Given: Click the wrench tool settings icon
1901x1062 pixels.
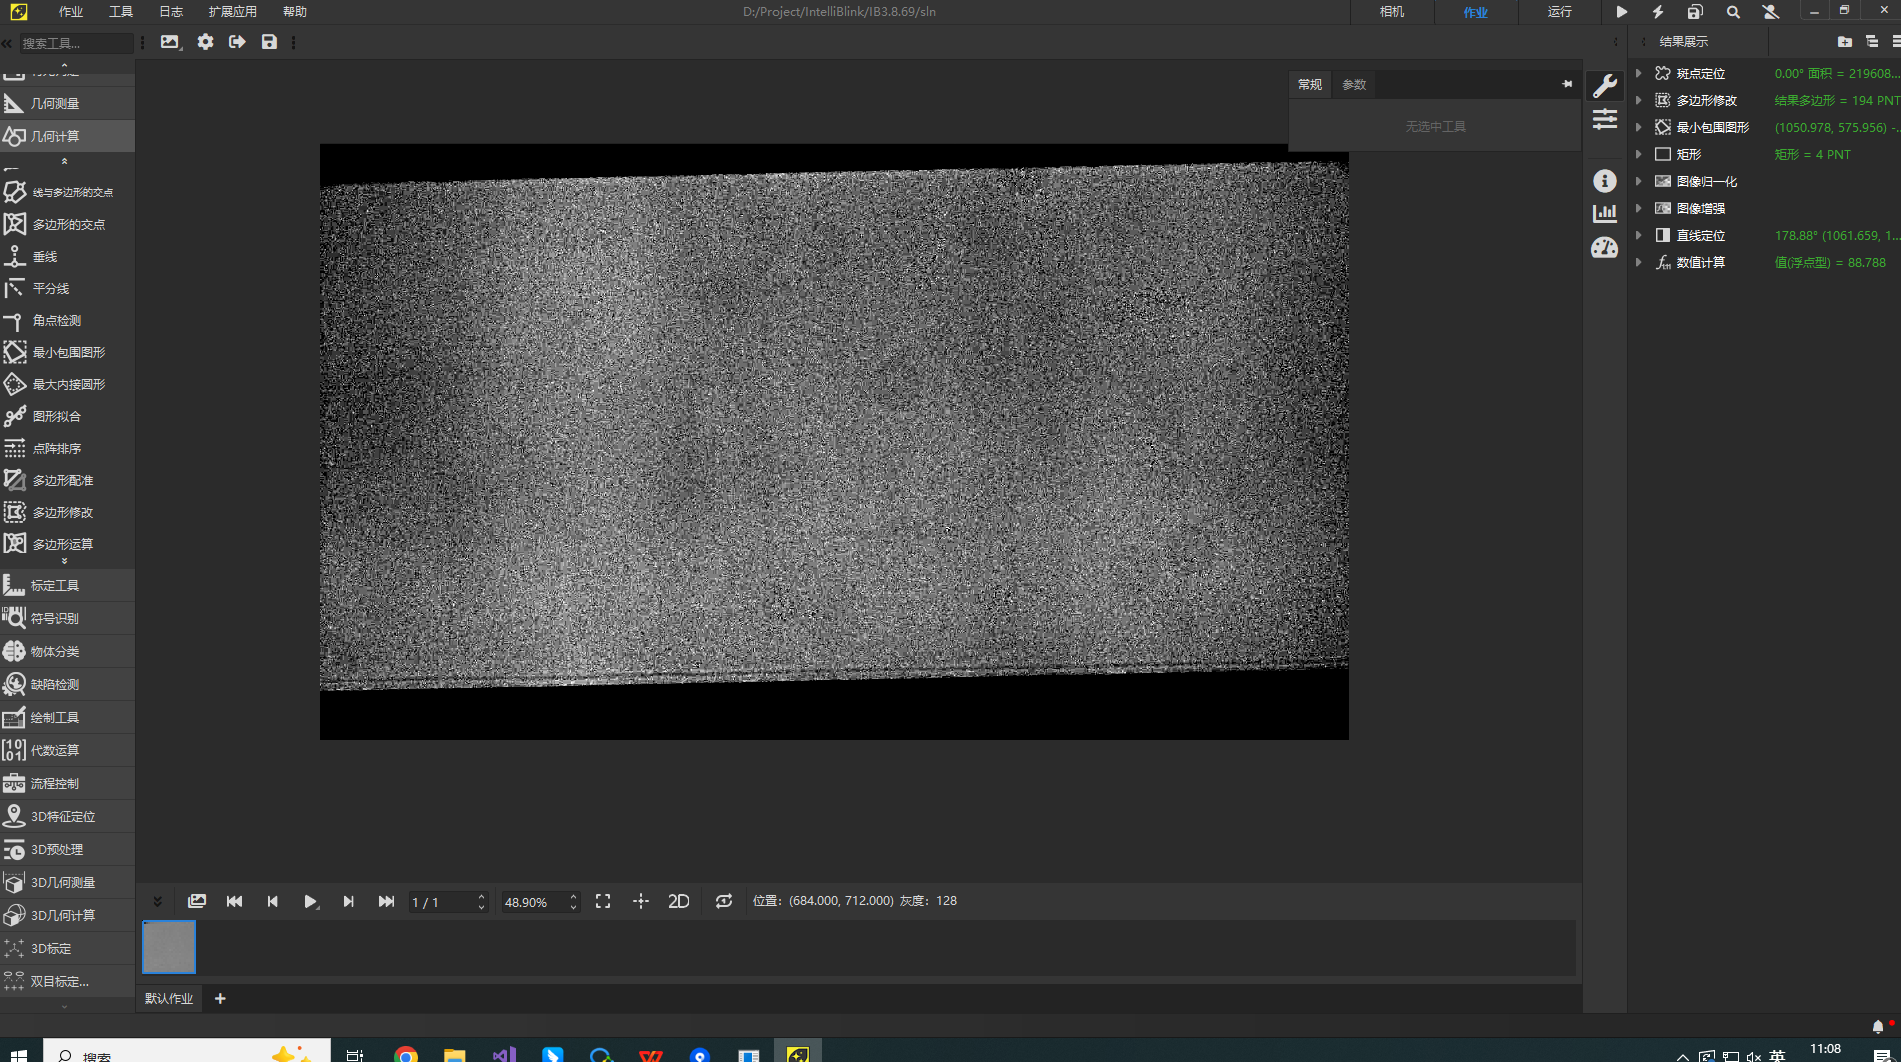Looking at the screenshot, I should click(1605, 86).
